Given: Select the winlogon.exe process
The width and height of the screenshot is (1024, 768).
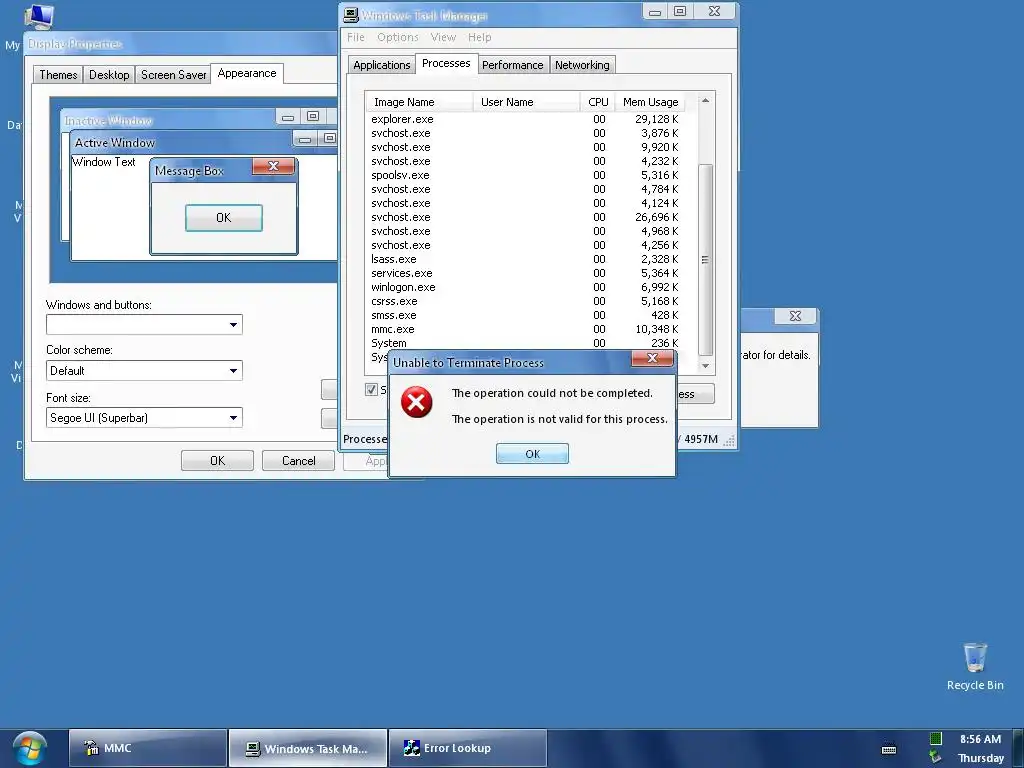Looking at the screenshot, I should [526, 287].
